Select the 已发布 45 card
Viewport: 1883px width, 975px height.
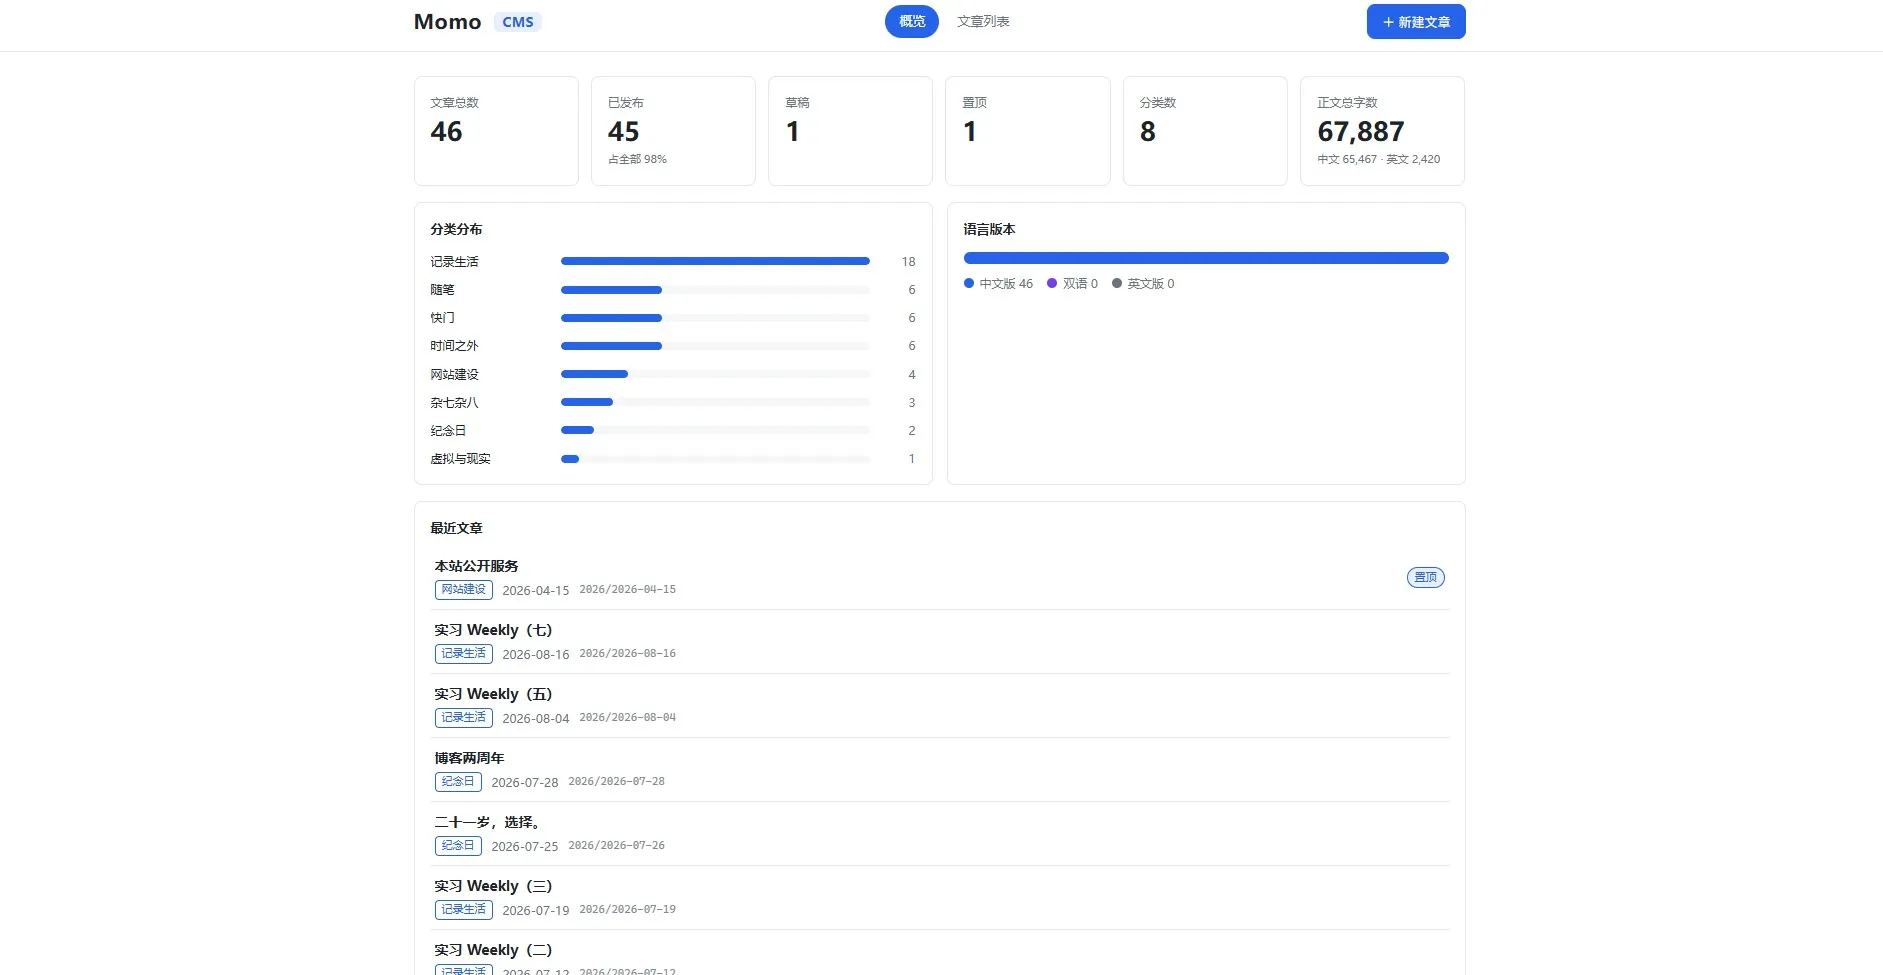673,131
